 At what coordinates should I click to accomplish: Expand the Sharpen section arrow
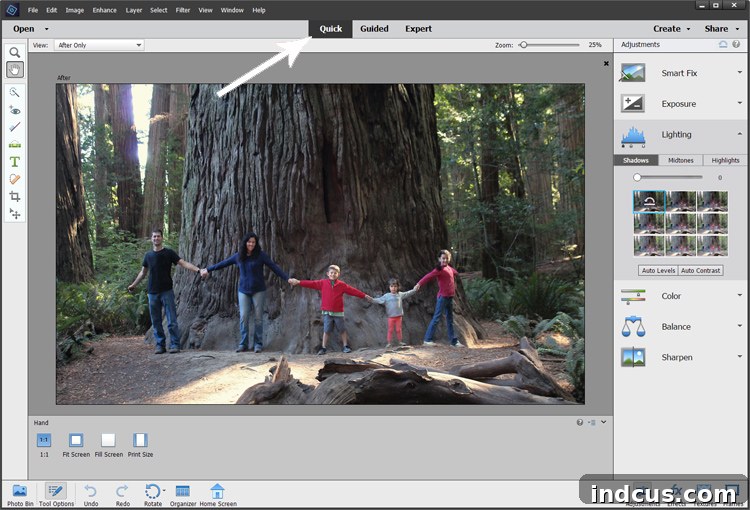pyautogui.click(x=739, y=356)
